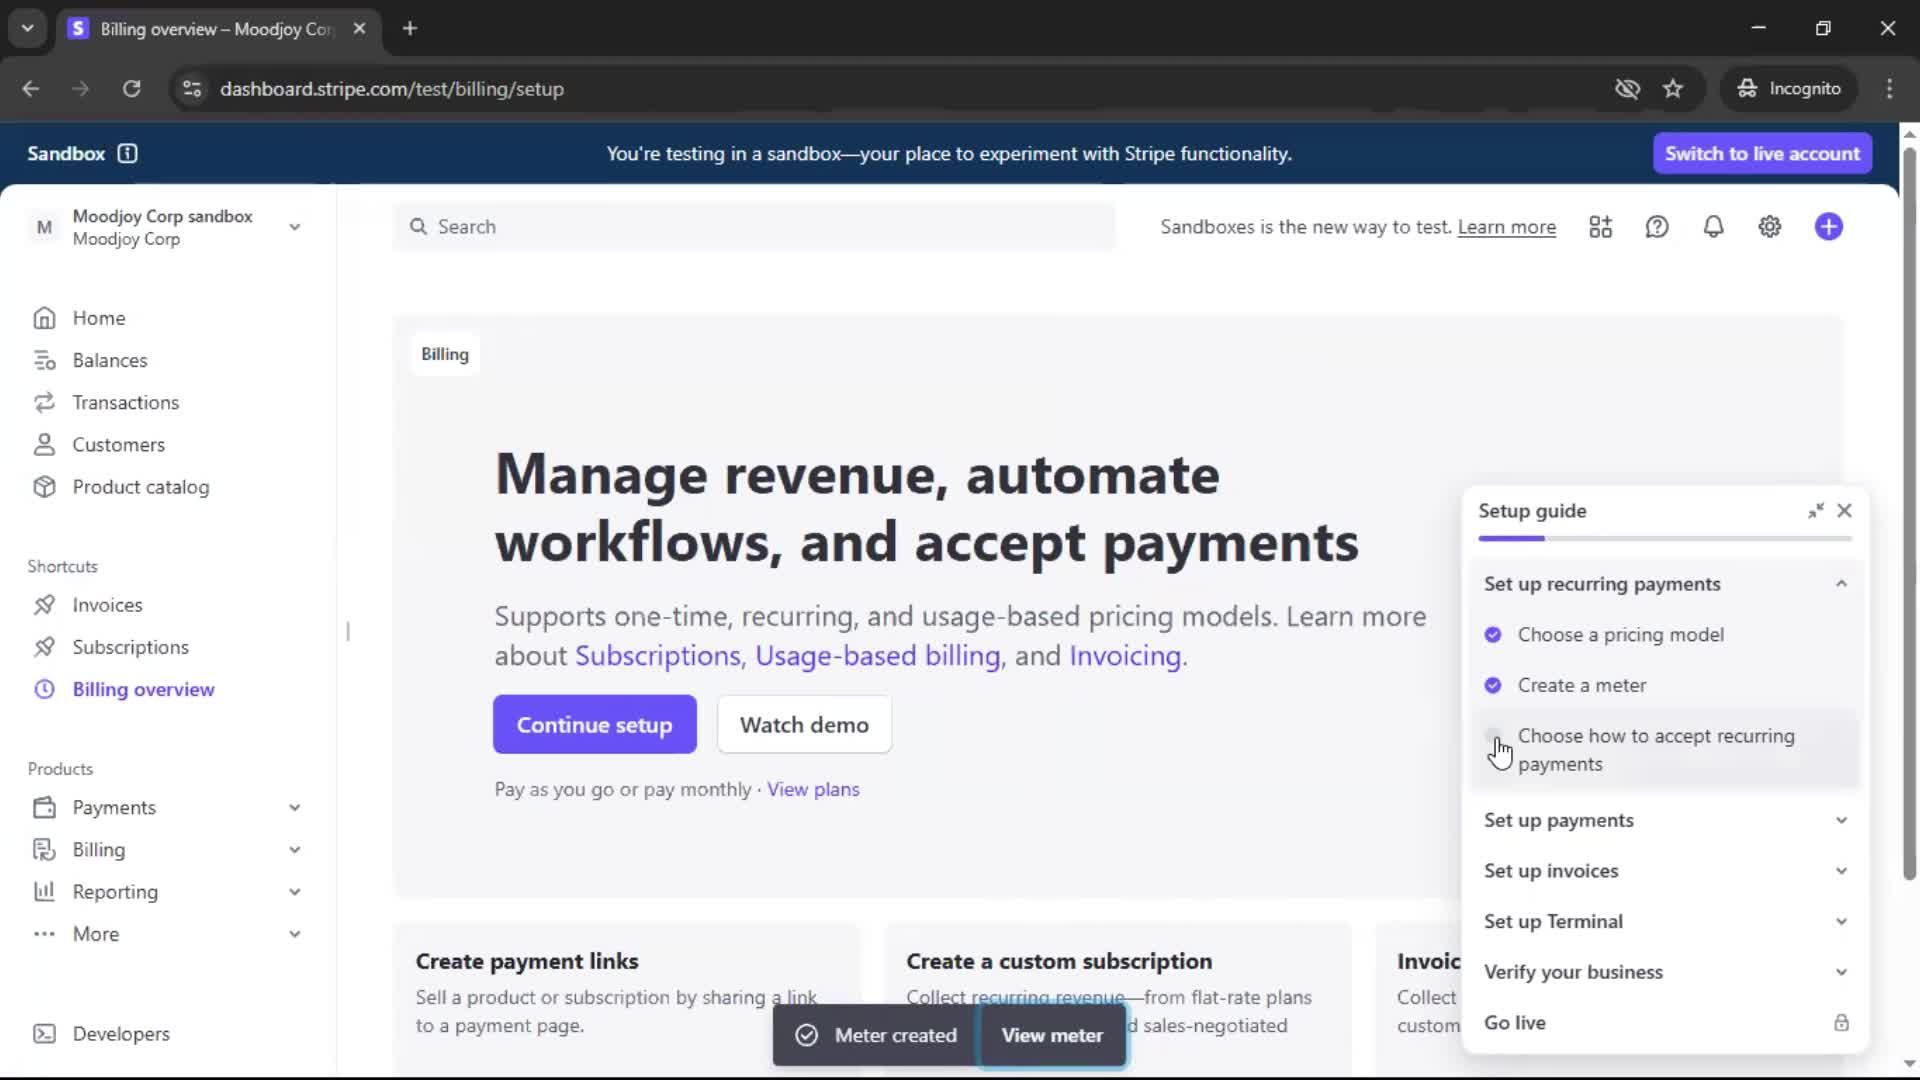Minimize the Setup guide panel
1920x1080 pixels.
1815,511
